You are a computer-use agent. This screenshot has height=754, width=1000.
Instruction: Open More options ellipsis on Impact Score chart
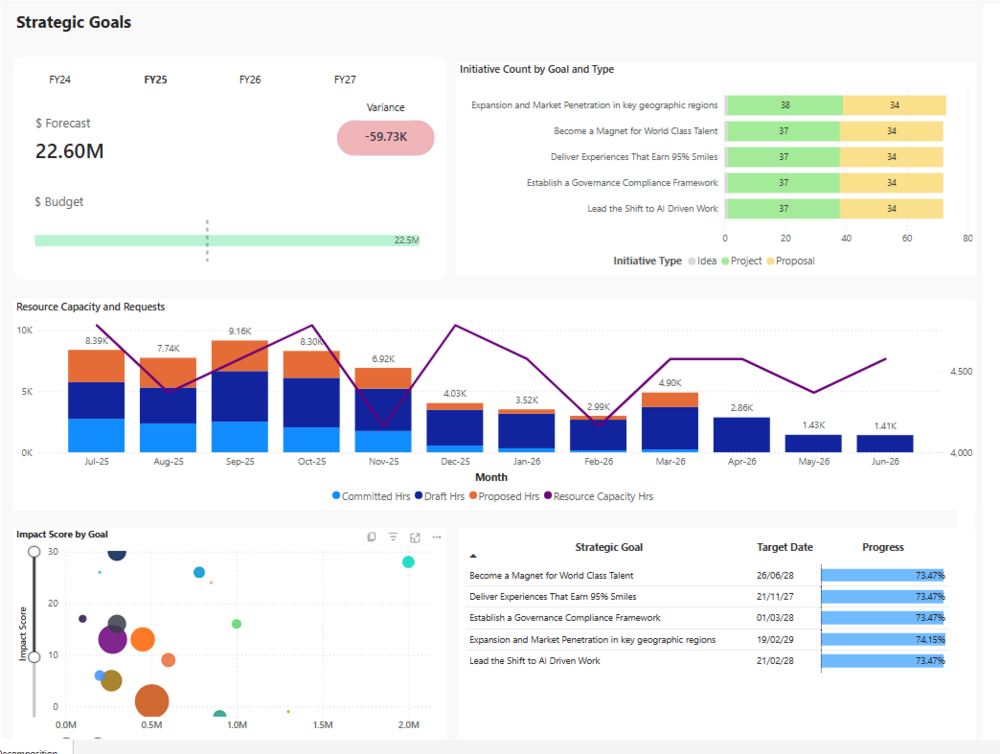coord(437,537)
